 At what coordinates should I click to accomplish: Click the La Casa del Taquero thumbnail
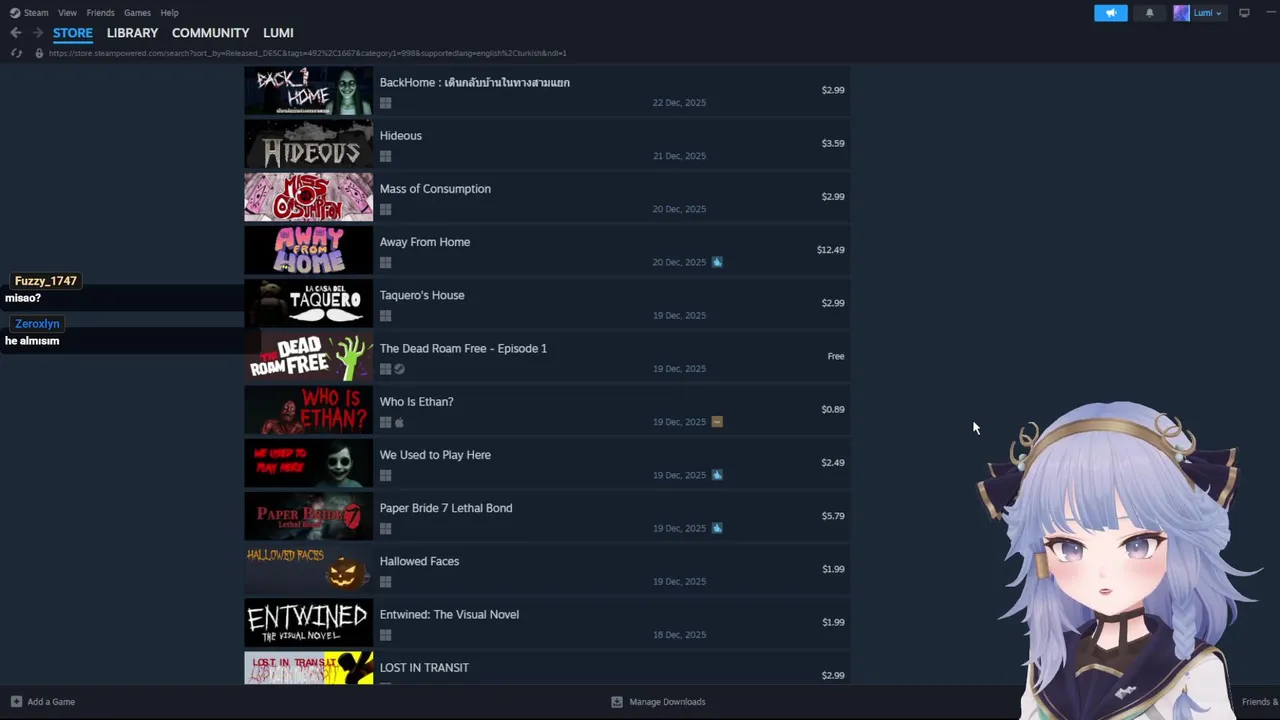pyautogui.click(x=308, y=303)
